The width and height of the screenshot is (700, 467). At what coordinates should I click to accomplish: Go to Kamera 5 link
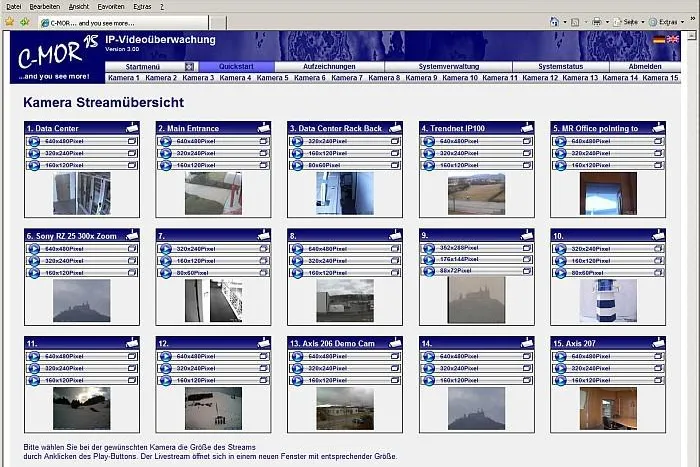coord(272,78)
